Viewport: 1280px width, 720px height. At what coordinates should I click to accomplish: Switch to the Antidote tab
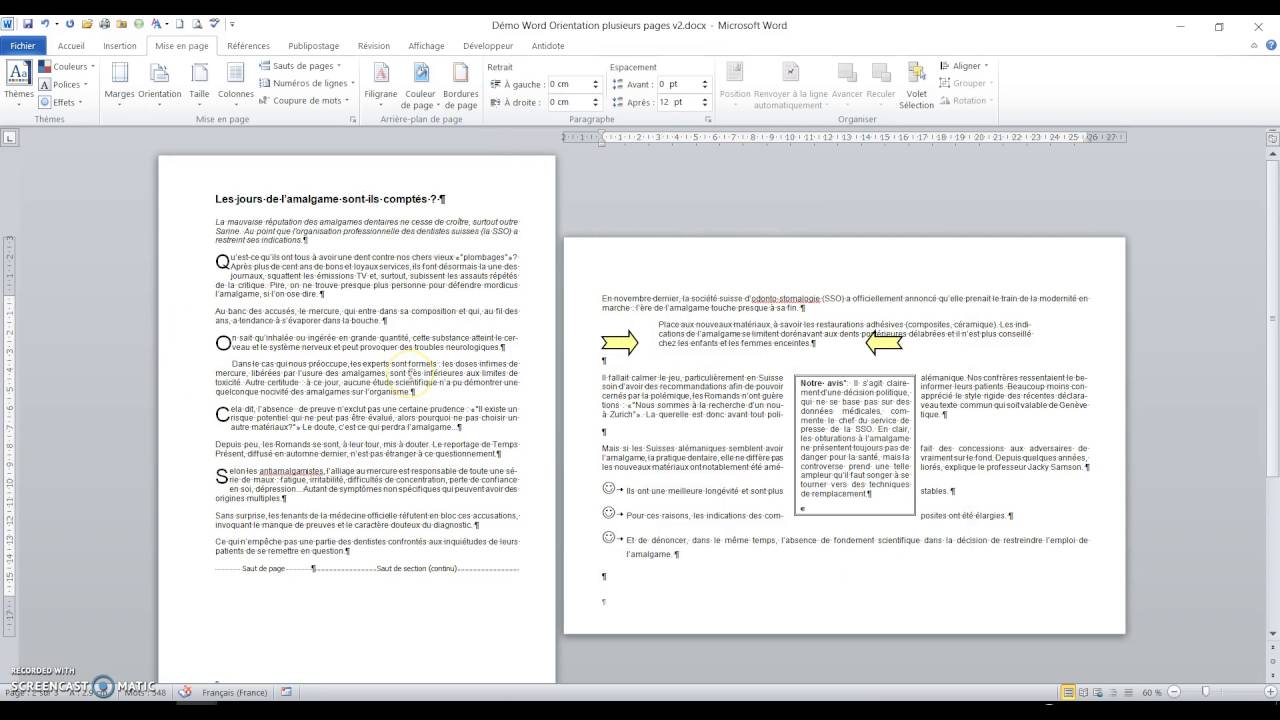click(x=548, y=45)
